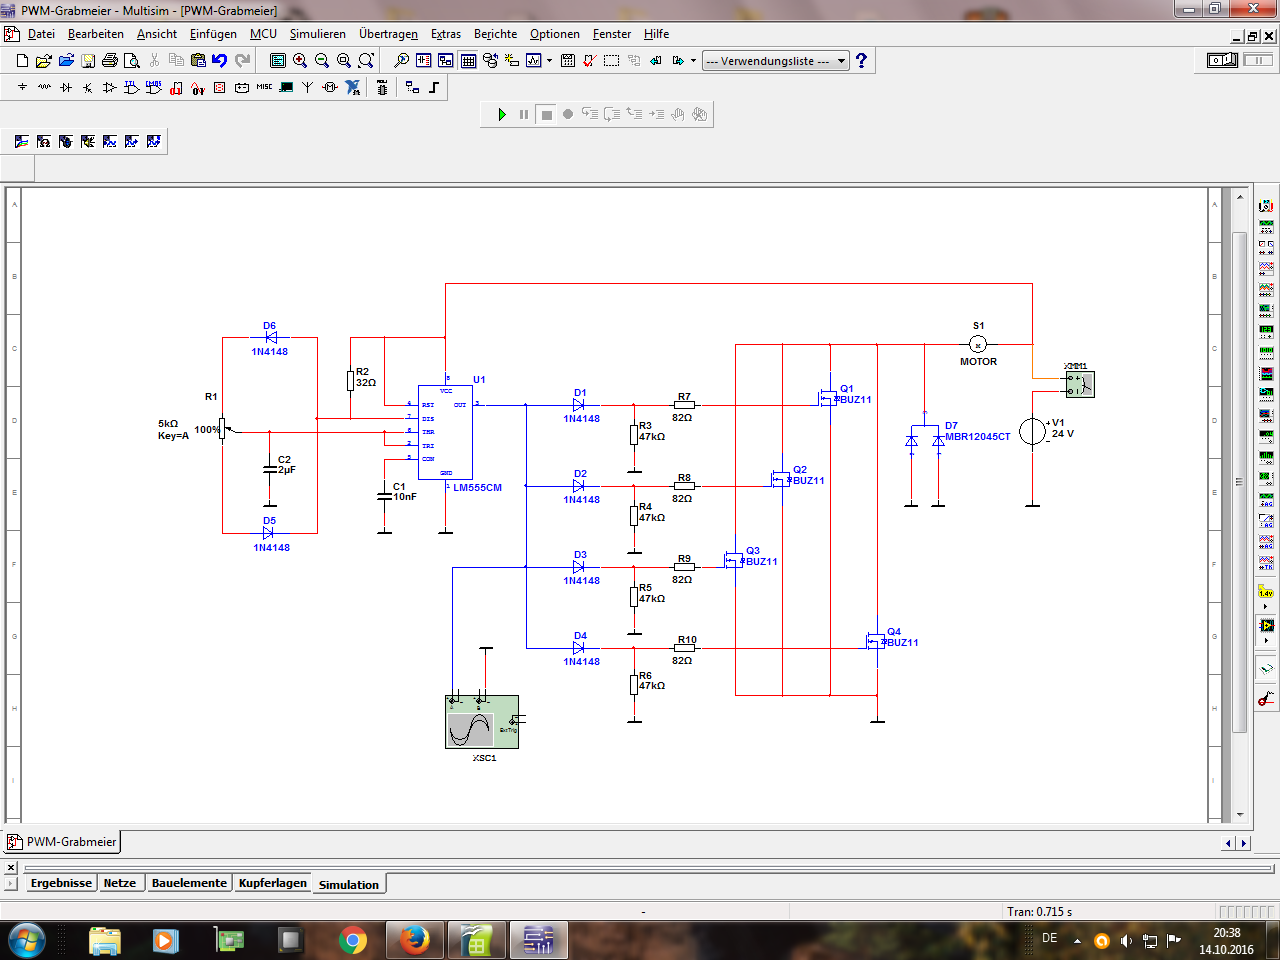Select the PWM-Grabmeier sheet tab

point(62,842)
